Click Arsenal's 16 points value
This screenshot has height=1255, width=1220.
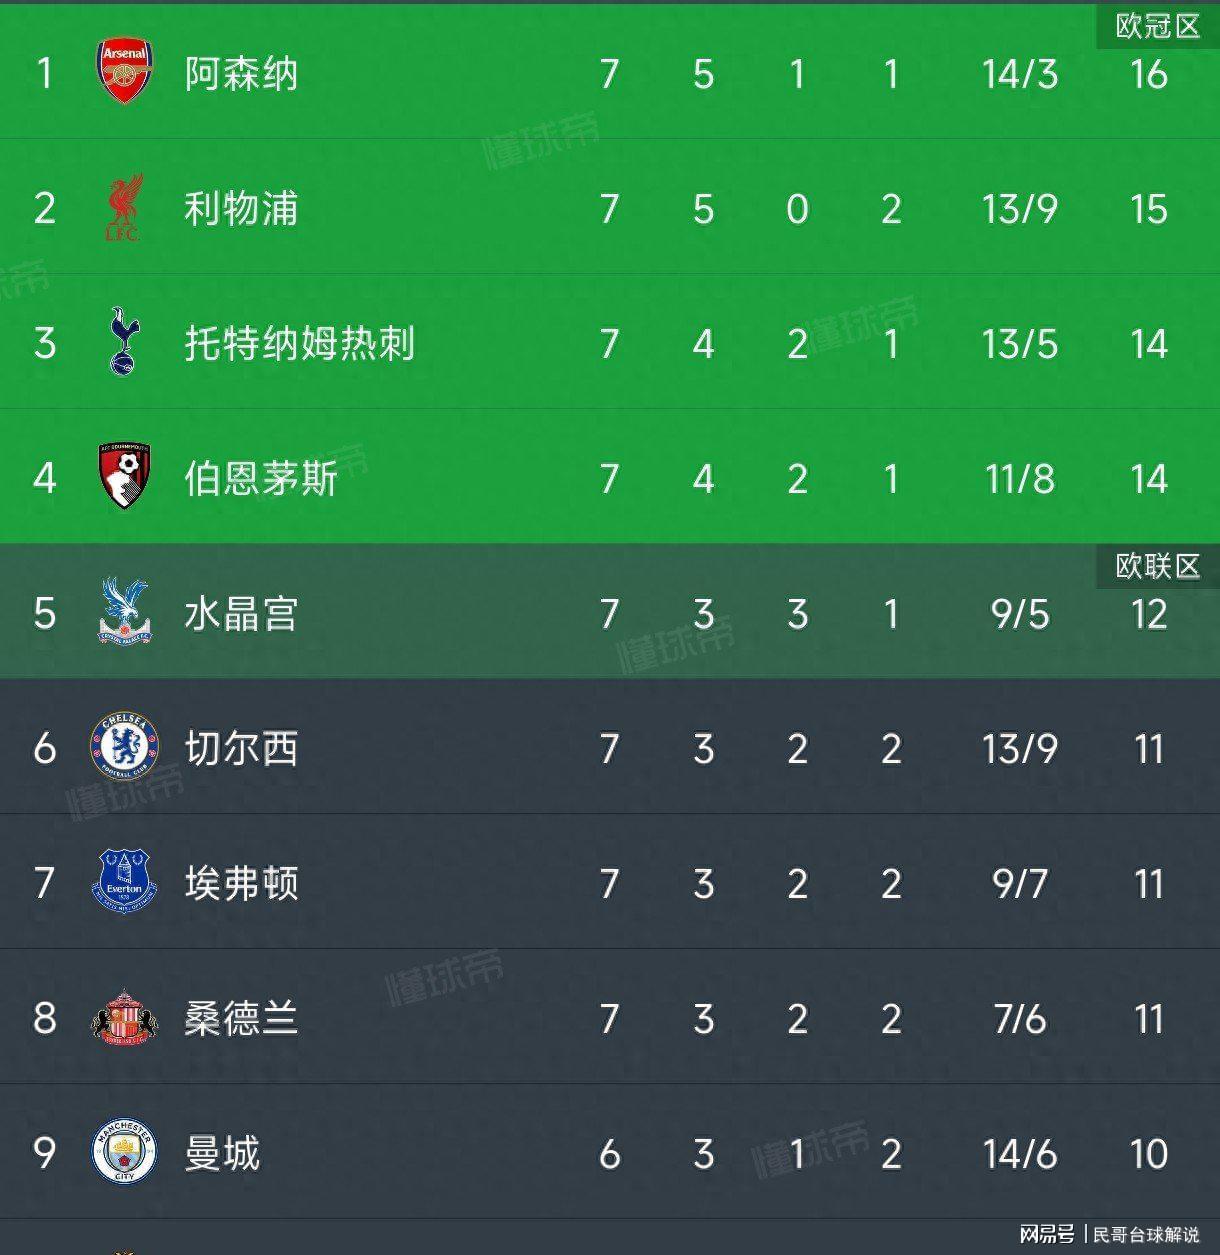pos(1148,74)
